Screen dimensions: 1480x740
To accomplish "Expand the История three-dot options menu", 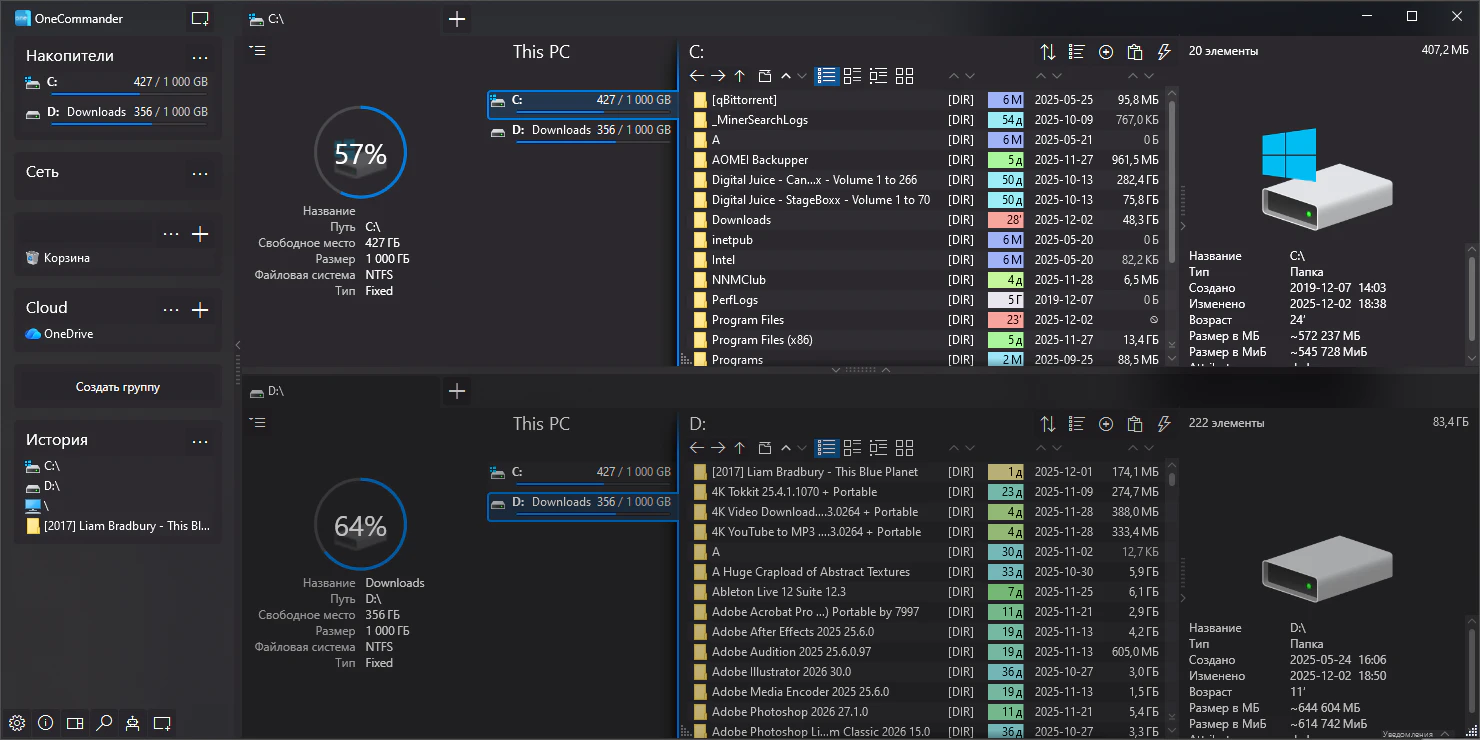I will (x=200, y=441).
